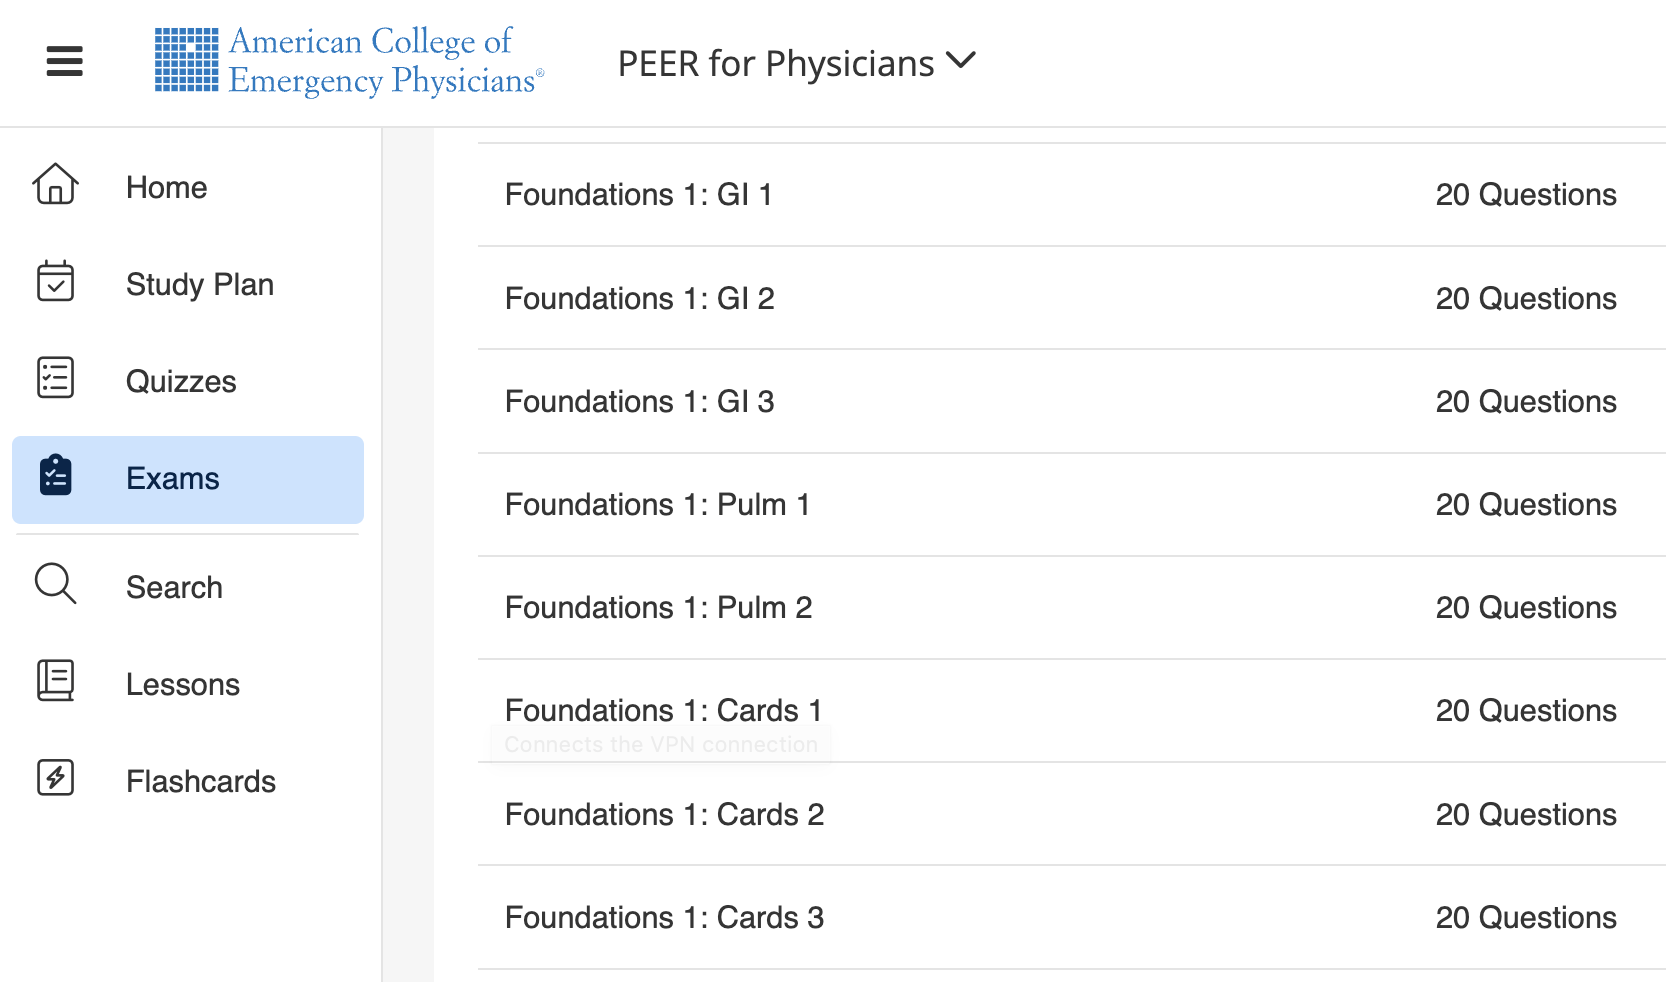Open Foundations 1: GI 1 exam

click(639, 194)
